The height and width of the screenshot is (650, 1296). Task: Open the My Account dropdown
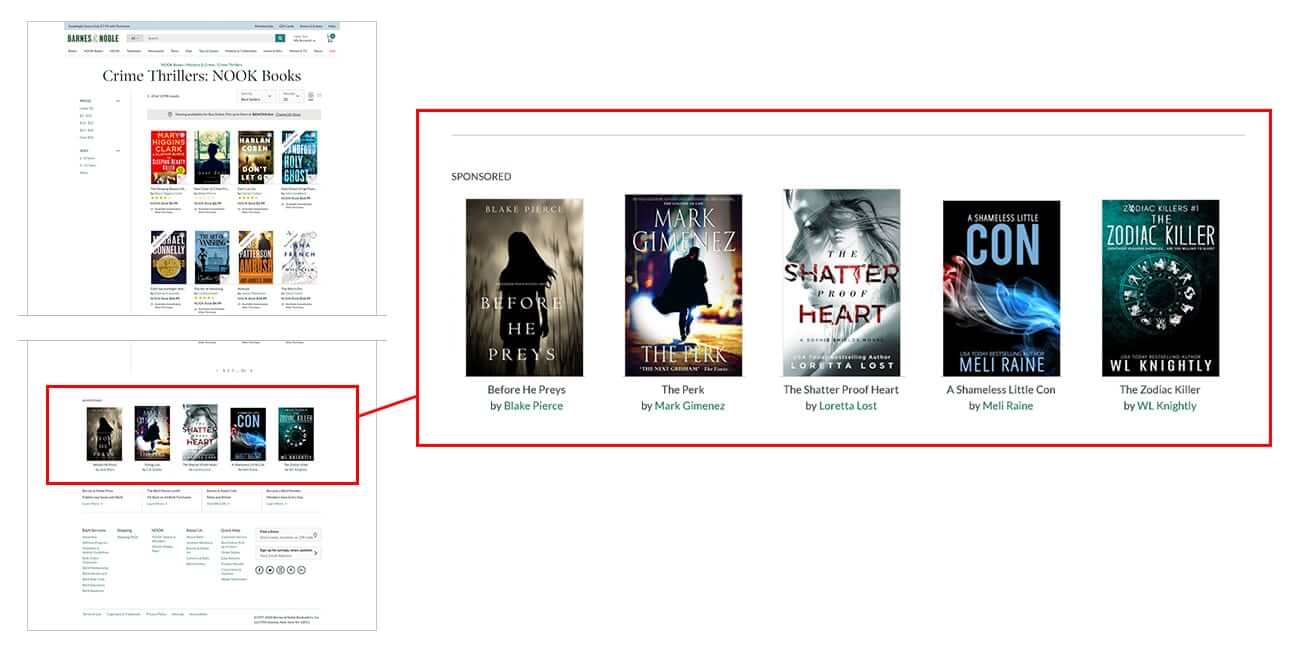[305, 40]
